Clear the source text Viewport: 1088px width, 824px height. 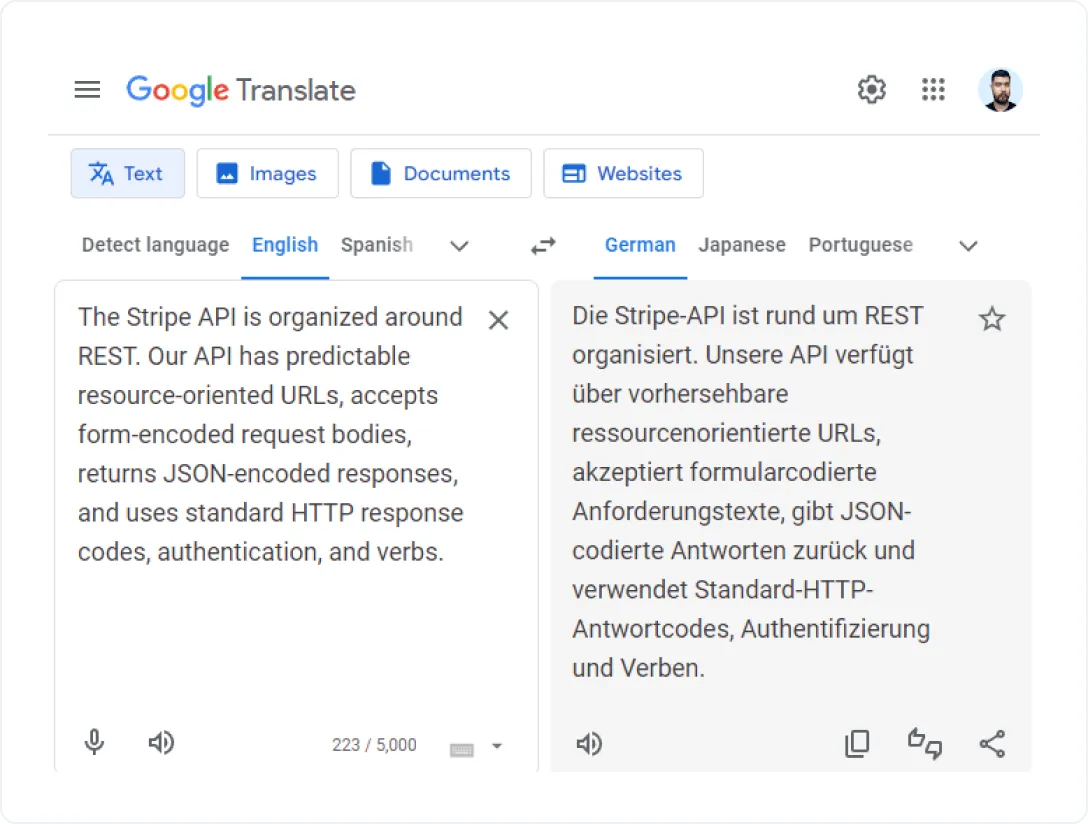(x=498, y=320)
